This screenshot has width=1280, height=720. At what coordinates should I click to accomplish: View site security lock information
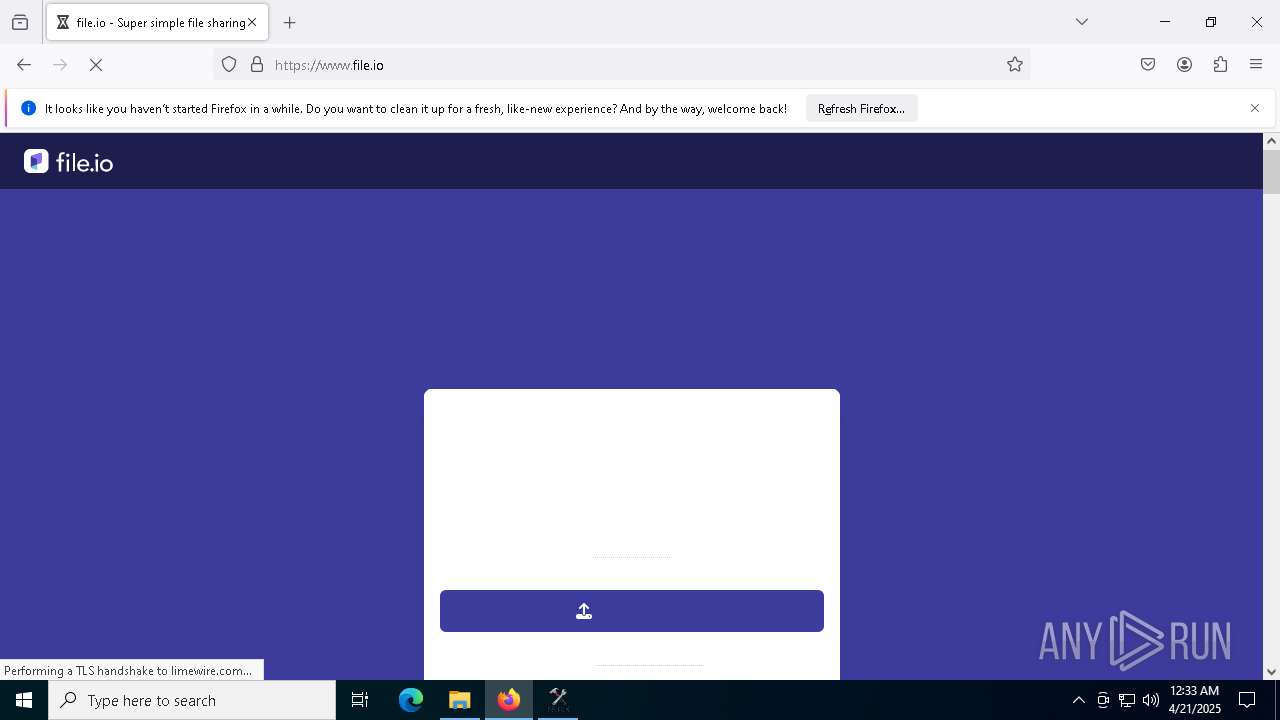tap(257, 65)
